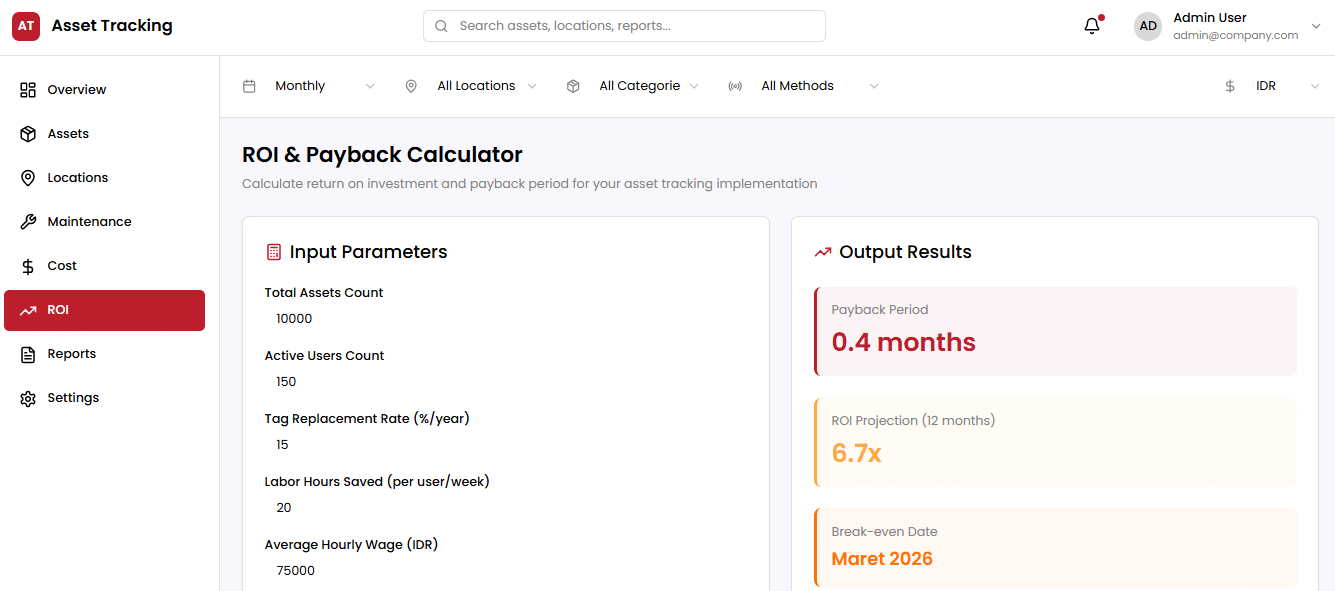Click the Overview grid icon in sidebar

tap(28, 90)
